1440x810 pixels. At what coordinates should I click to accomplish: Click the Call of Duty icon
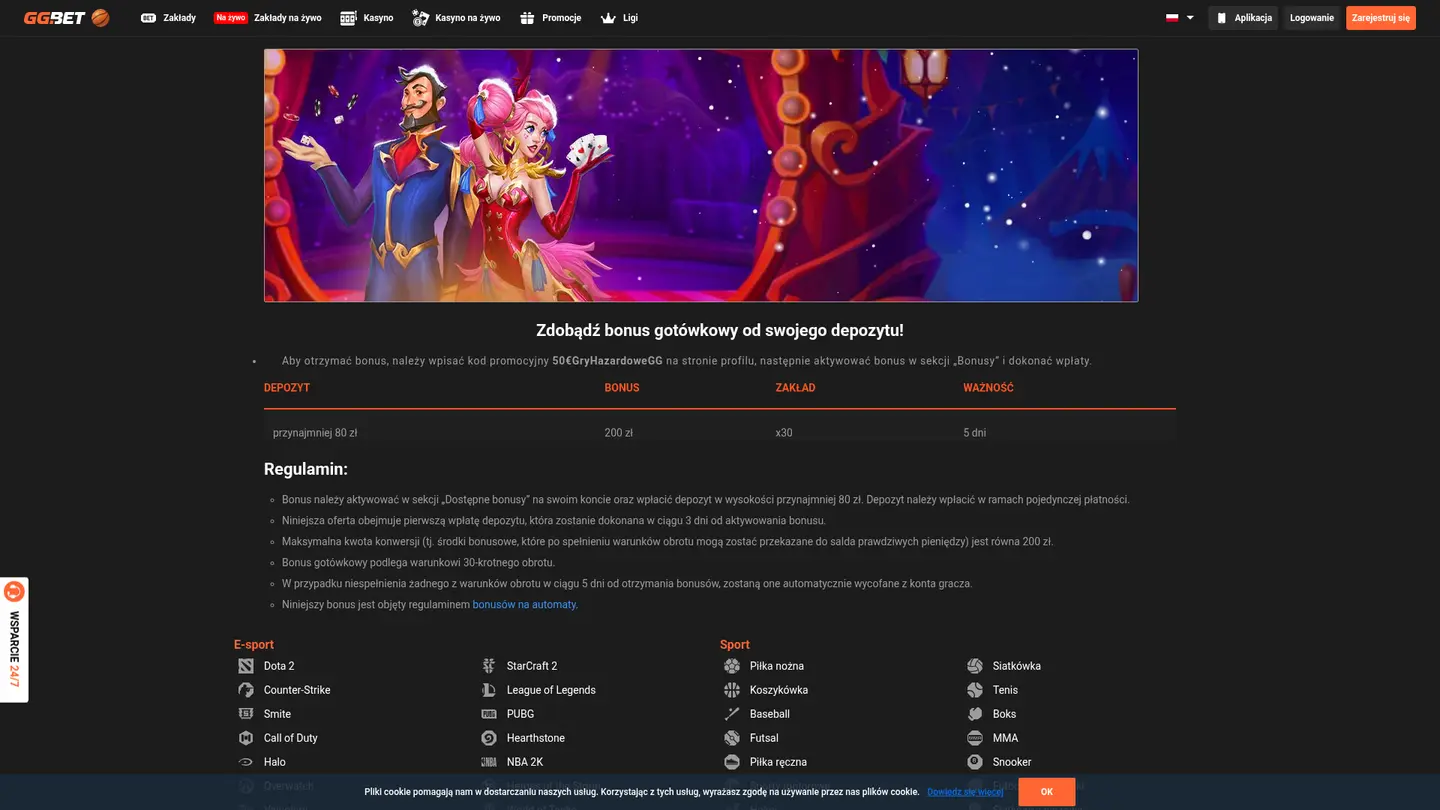pos(246,738)
